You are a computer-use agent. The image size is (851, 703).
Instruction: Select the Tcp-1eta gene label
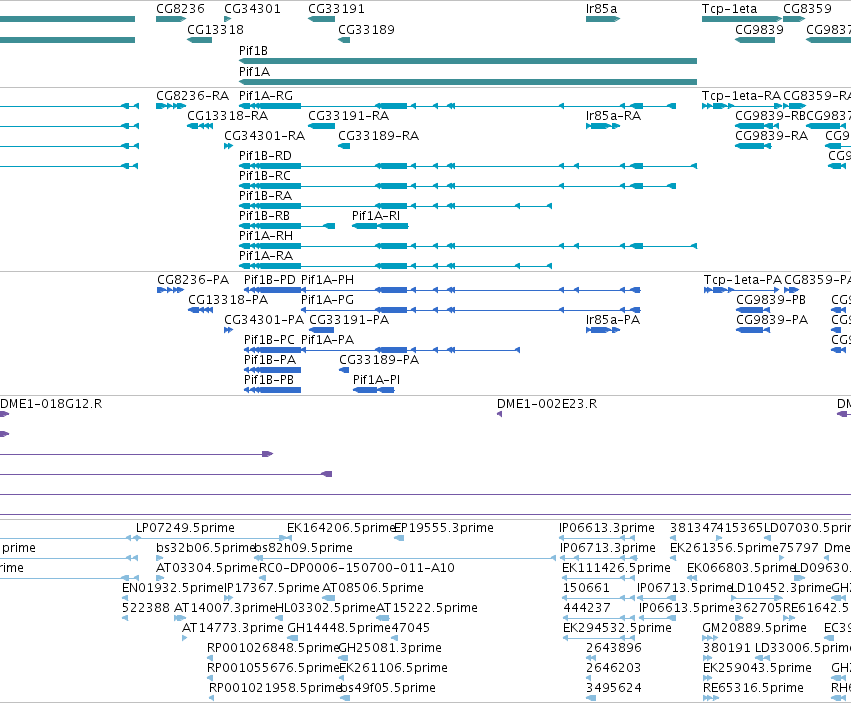point(729,9)
